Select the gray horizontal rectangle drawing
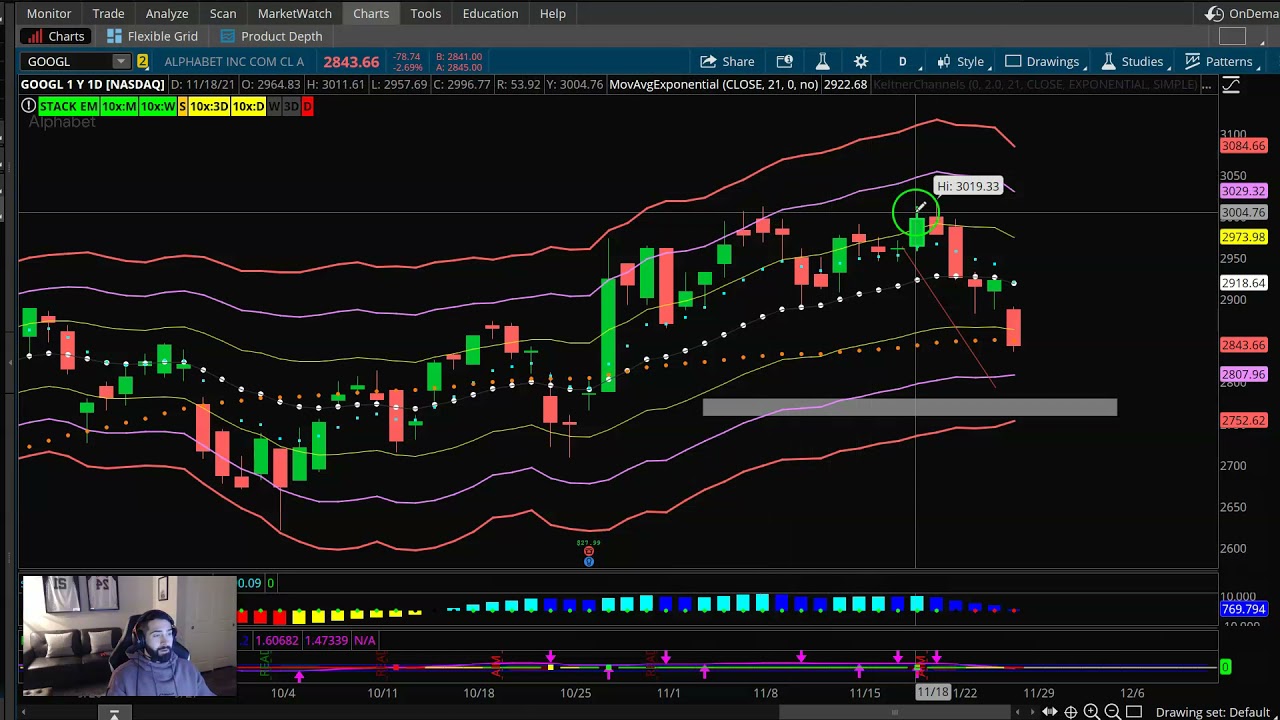 pyautogui.click(x=910, y=407)
